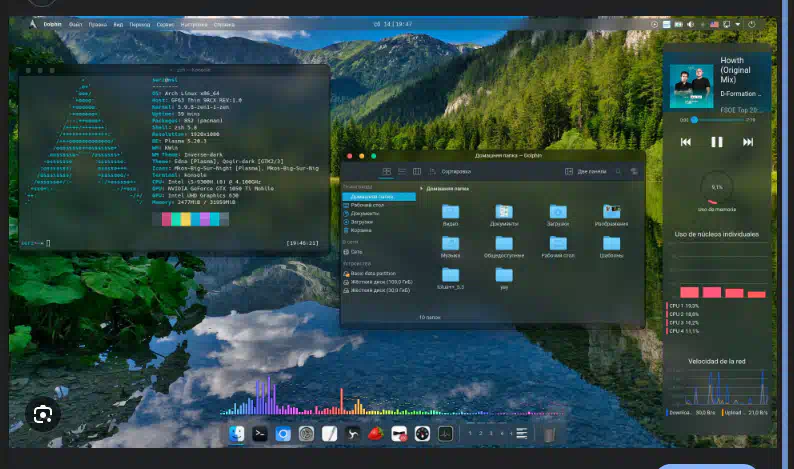Launch the strawberry music player dock icon
This screenshot has width=794, height=469.
376,434
